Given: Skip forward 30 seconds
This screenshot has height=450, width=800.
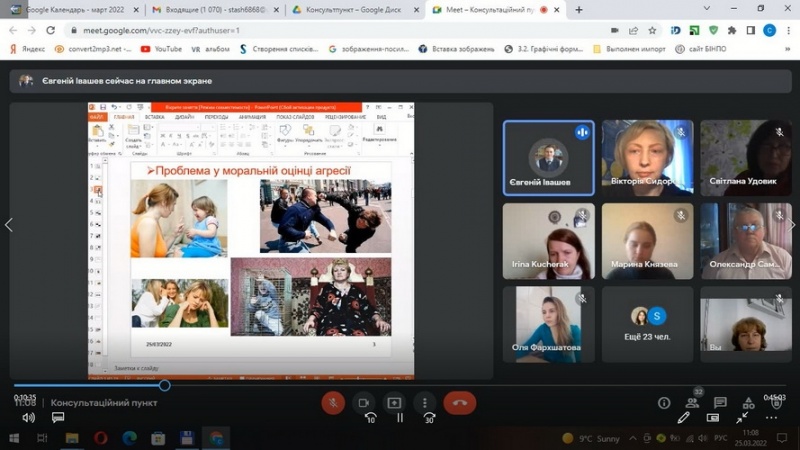Looking at the screenshot, I should point(429,418).
